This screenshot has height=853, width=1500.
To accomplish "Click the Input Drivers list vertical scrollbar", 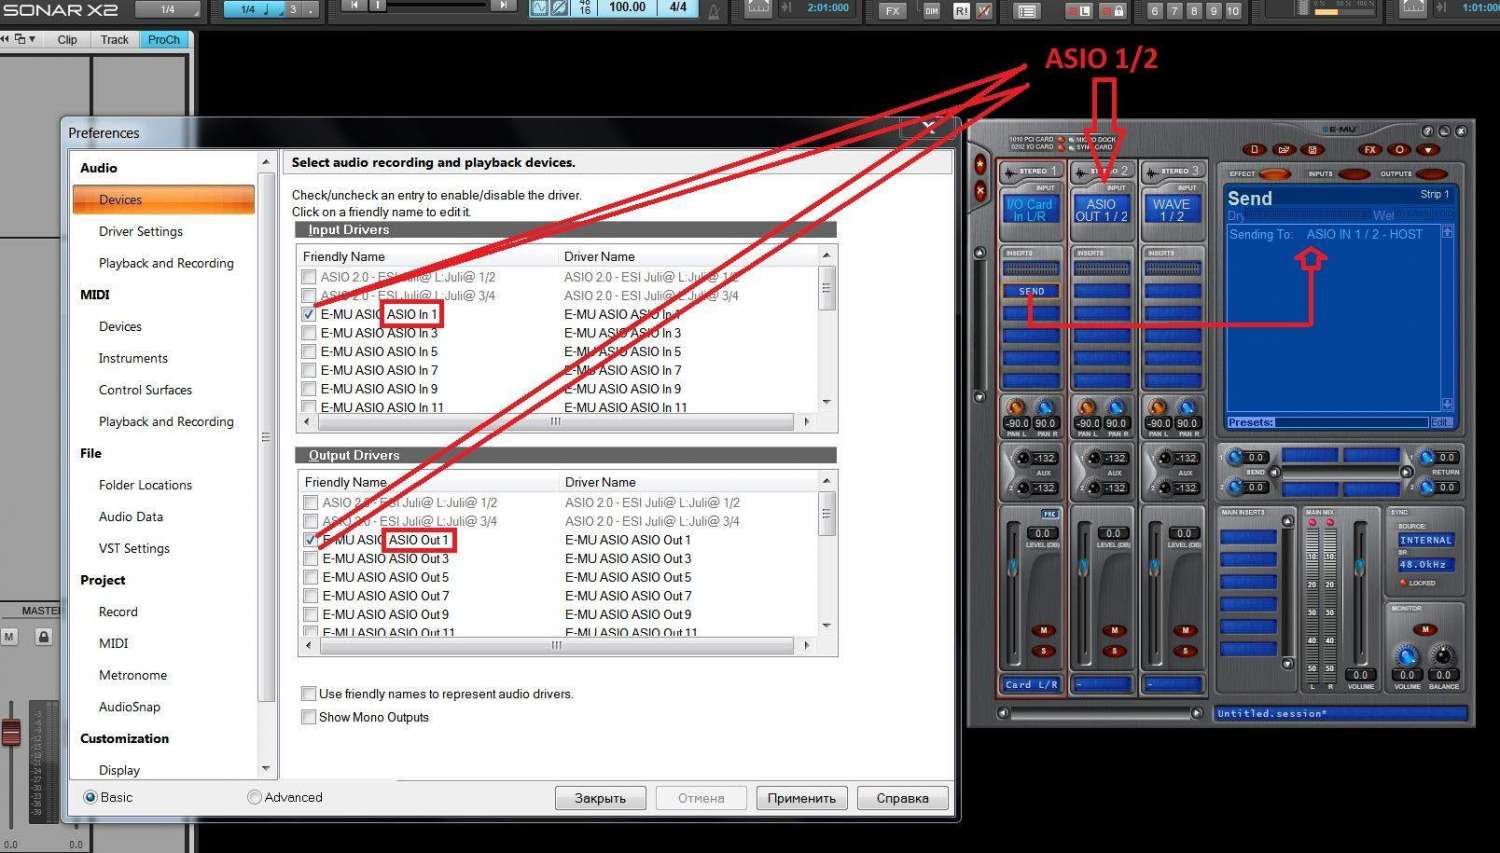I will [826, 329].
